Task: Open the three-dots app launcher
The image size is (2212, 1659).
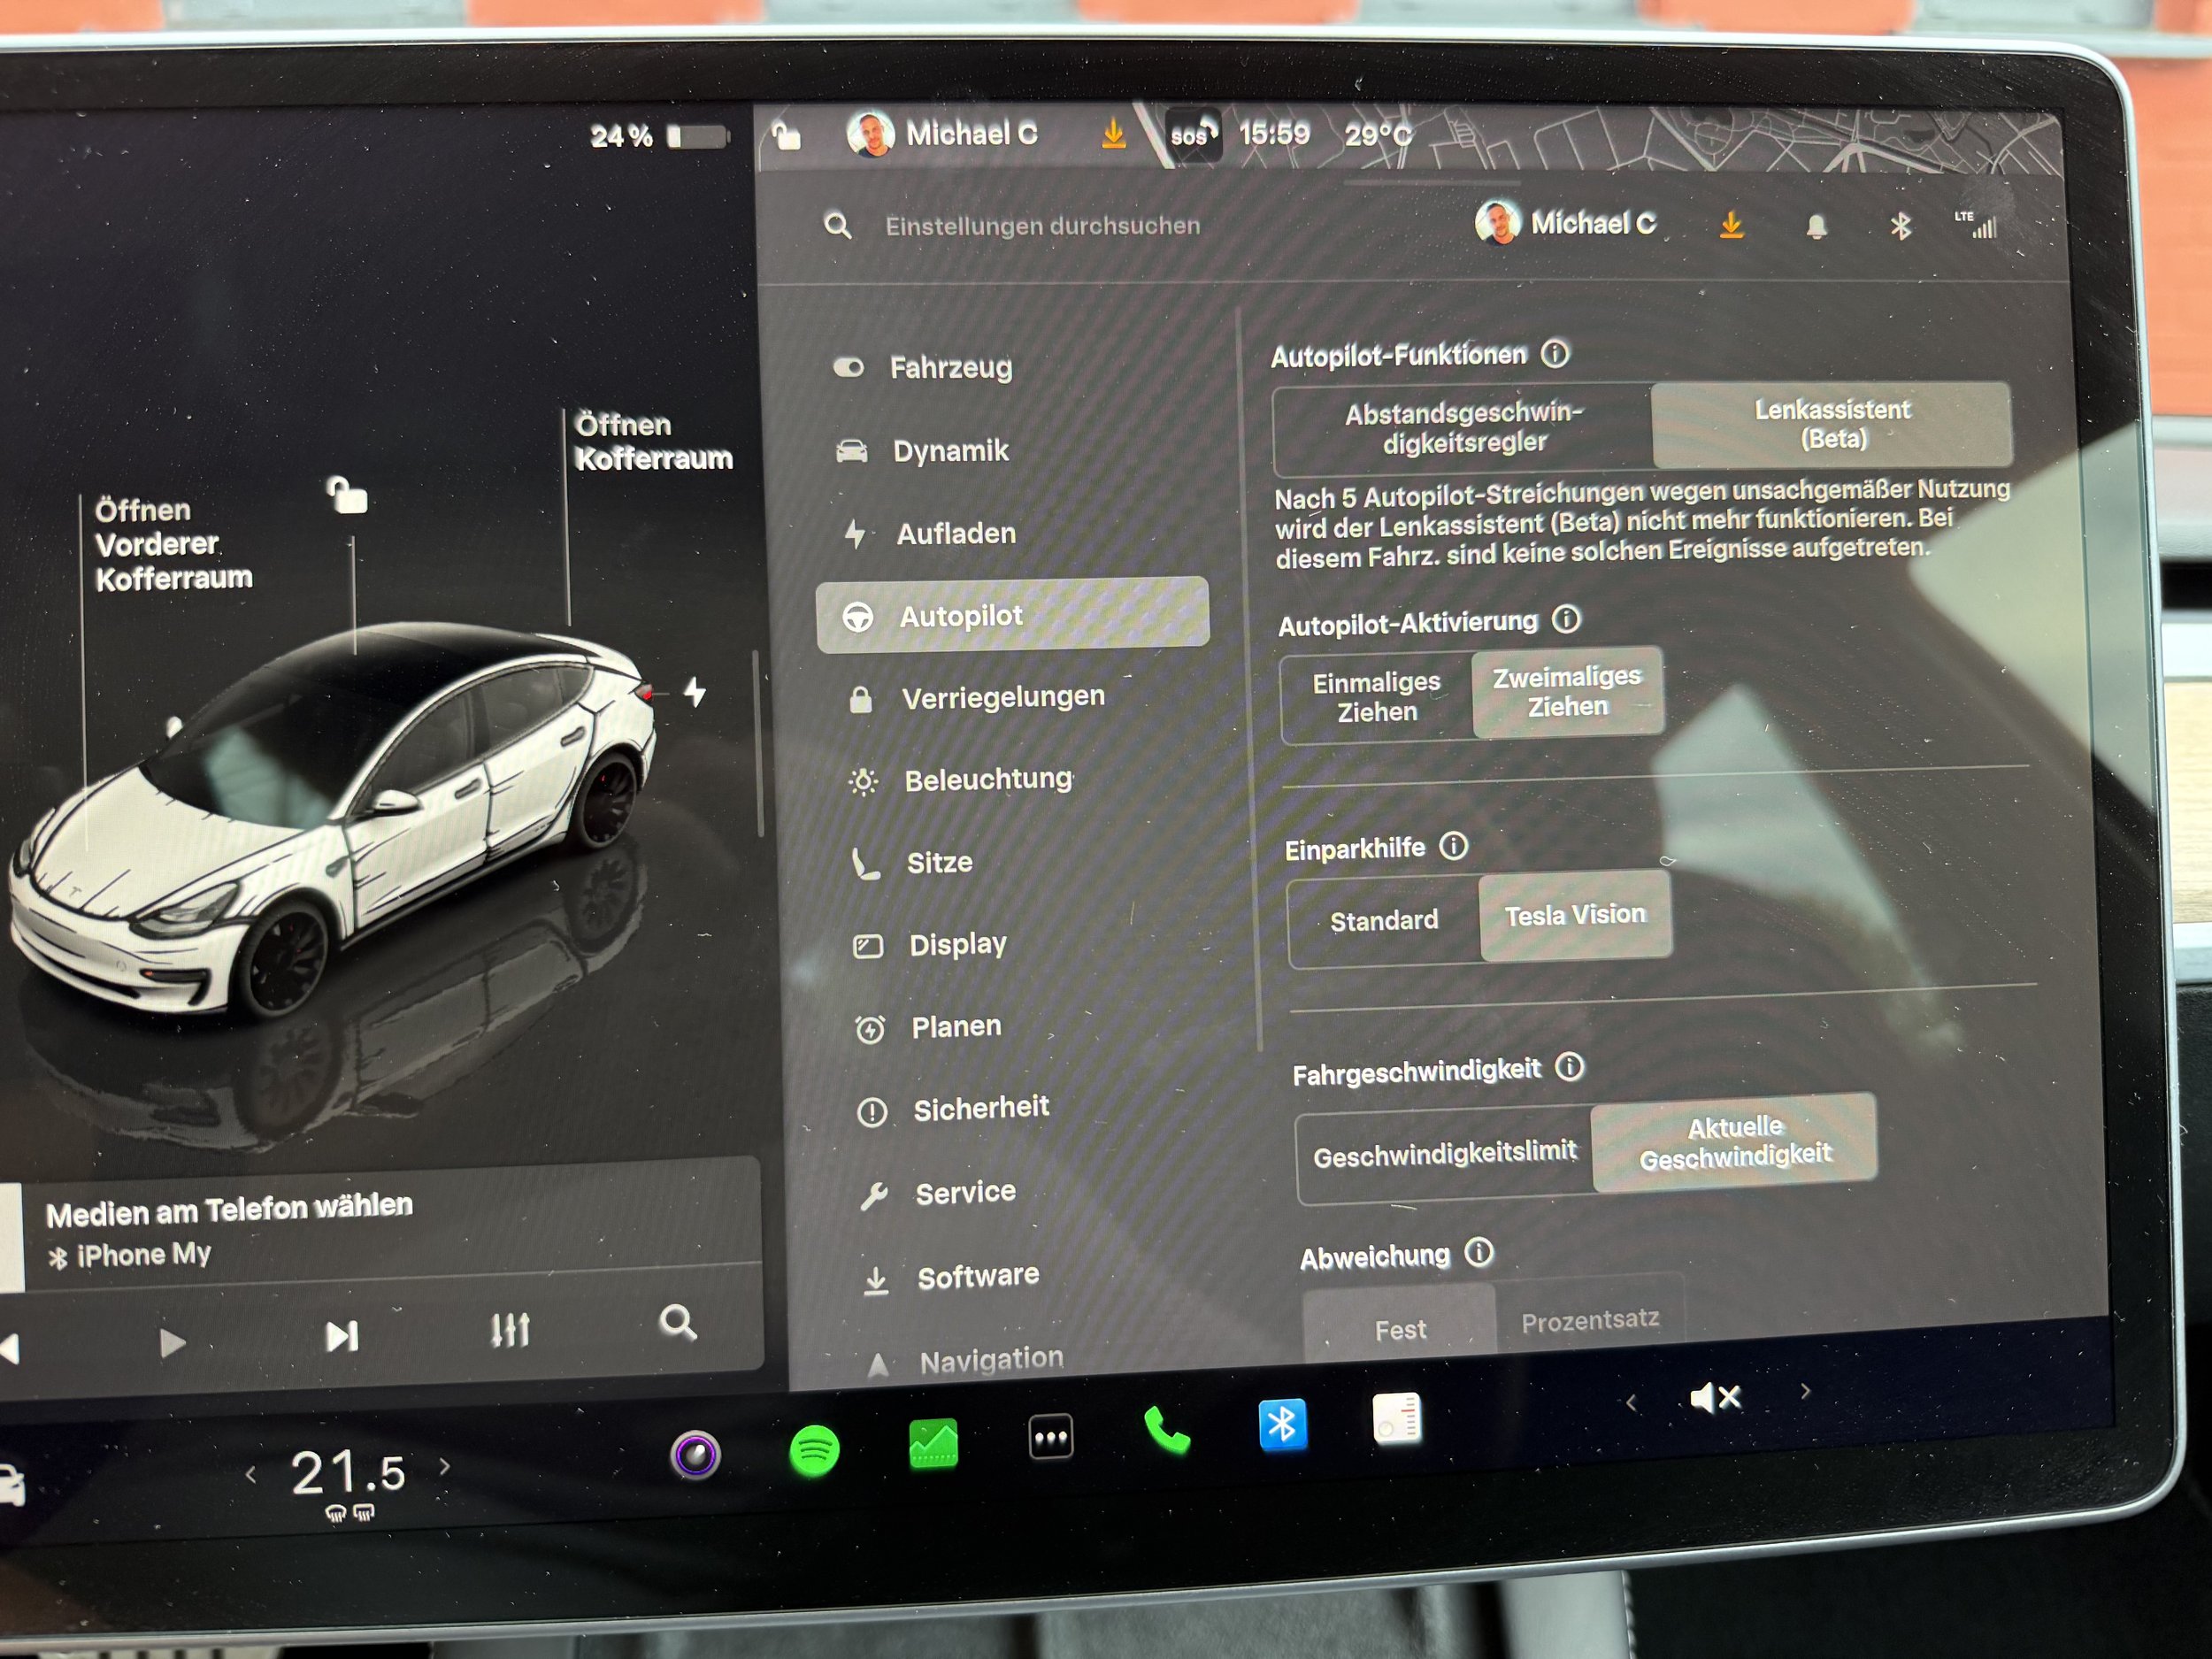Action: (1051, 1437)
